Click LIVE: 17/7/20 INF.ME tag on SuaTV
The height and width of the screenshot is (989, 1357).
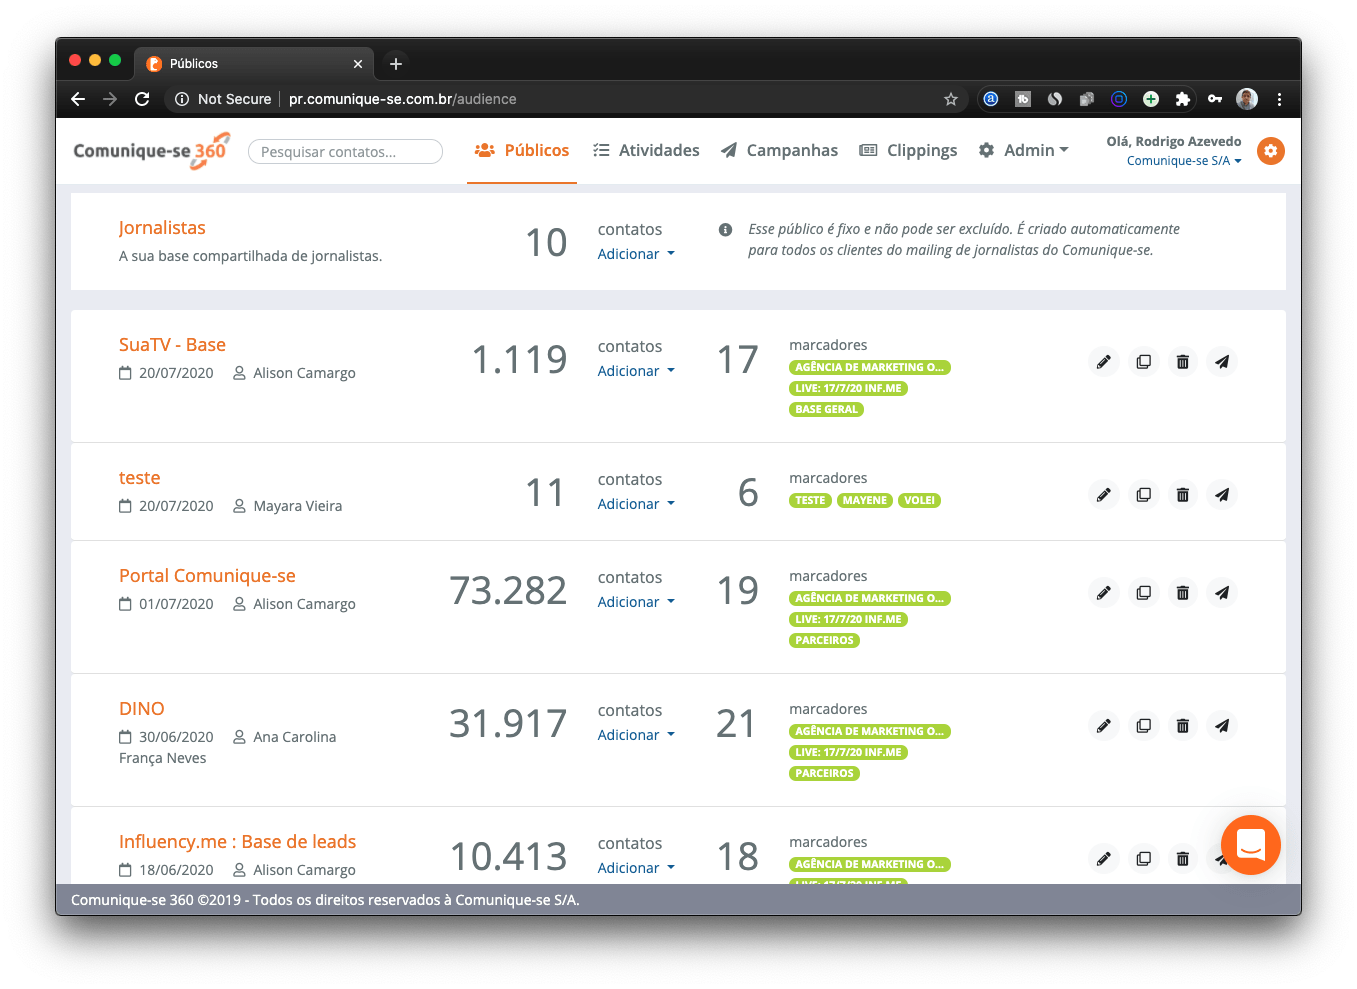(x=848, y=388)
